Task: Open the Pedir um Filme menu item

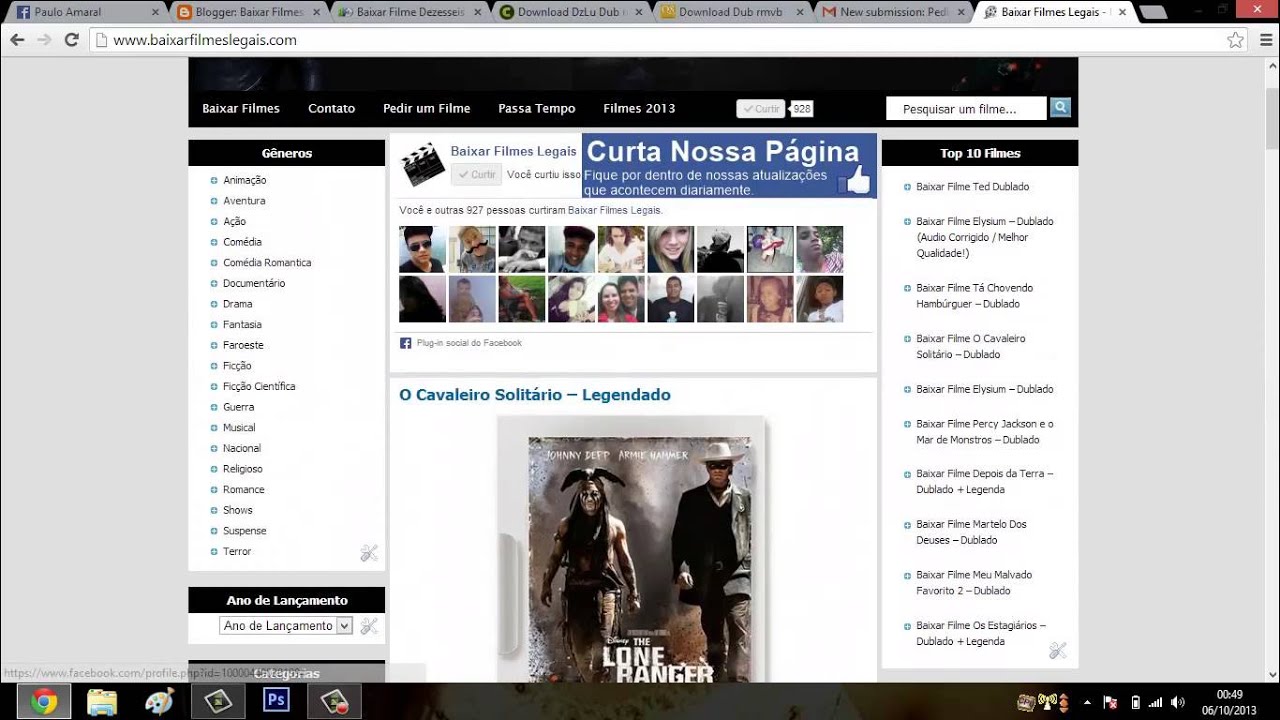Action: coord(427,108)
